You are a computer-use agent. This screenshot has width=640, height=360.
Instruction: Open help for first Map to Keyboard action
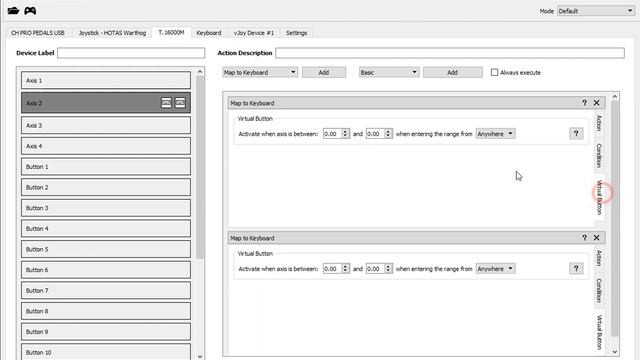[584, 103]
